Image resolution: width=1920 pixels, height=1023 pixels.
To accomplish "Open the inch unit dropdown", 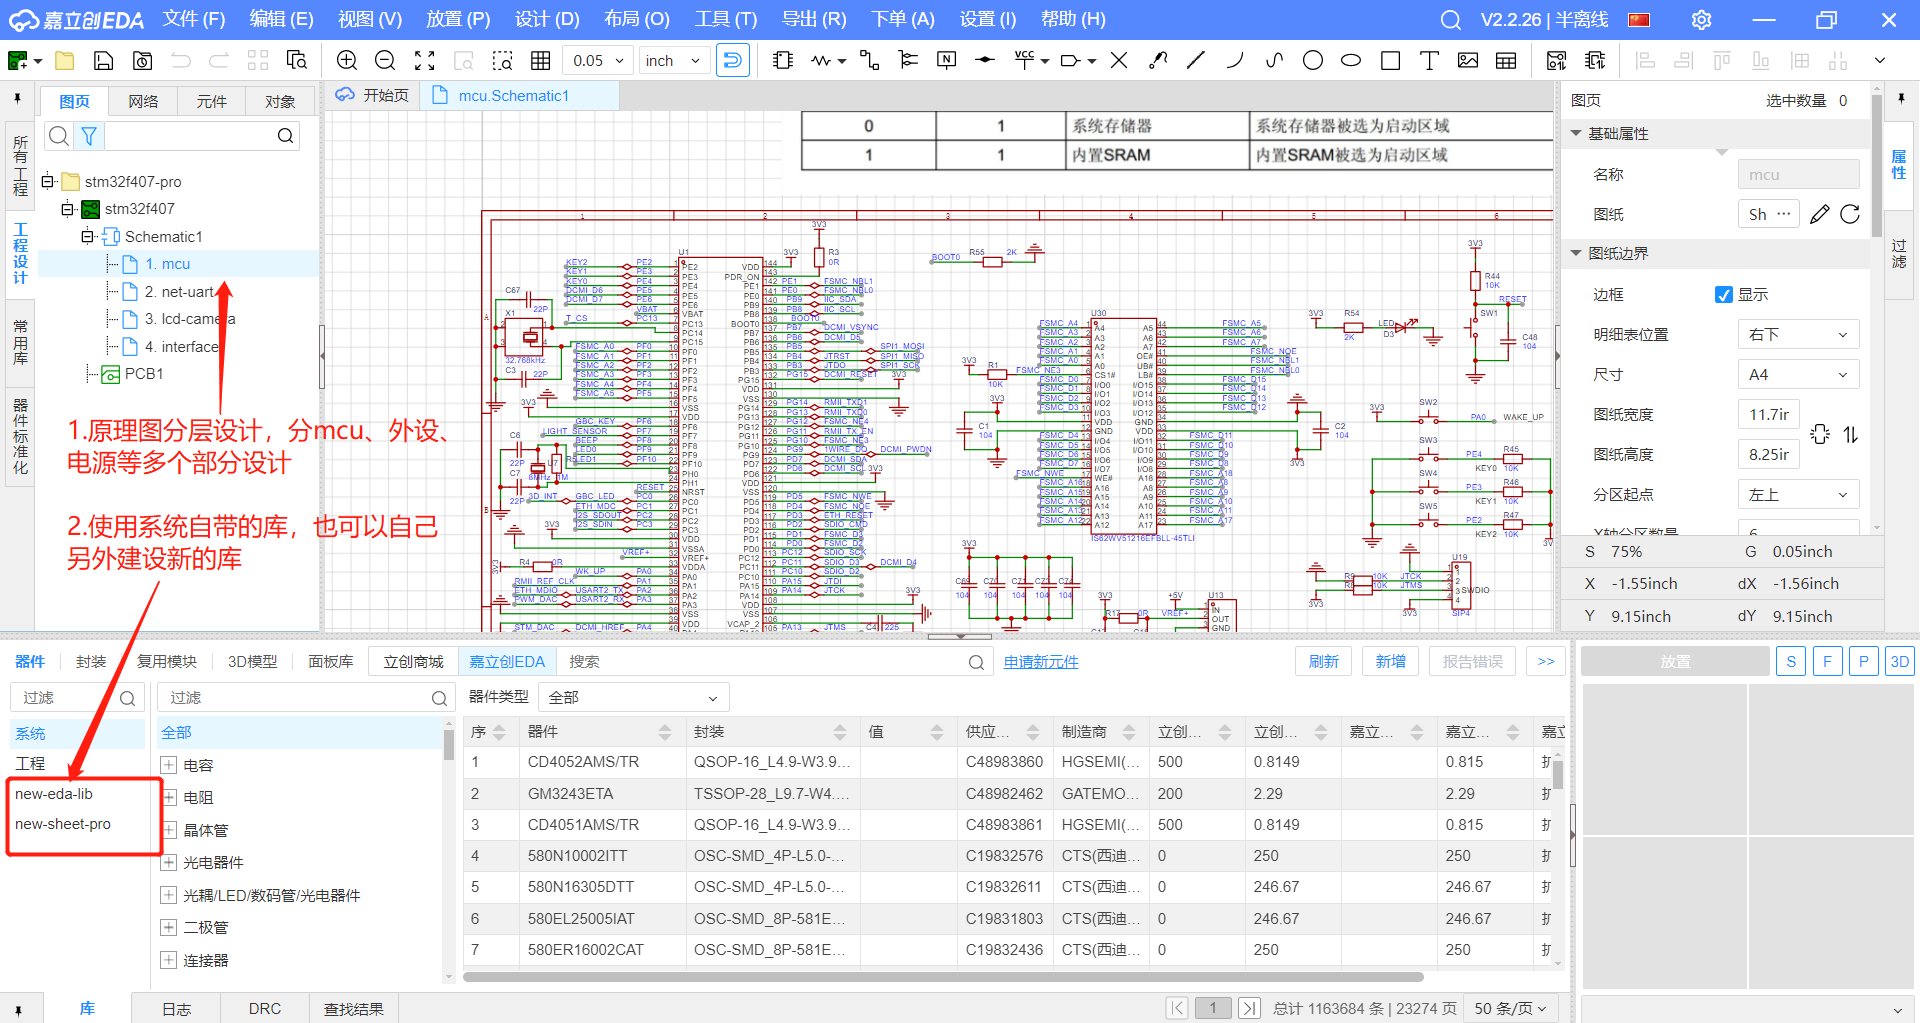I will pos(673,61).
